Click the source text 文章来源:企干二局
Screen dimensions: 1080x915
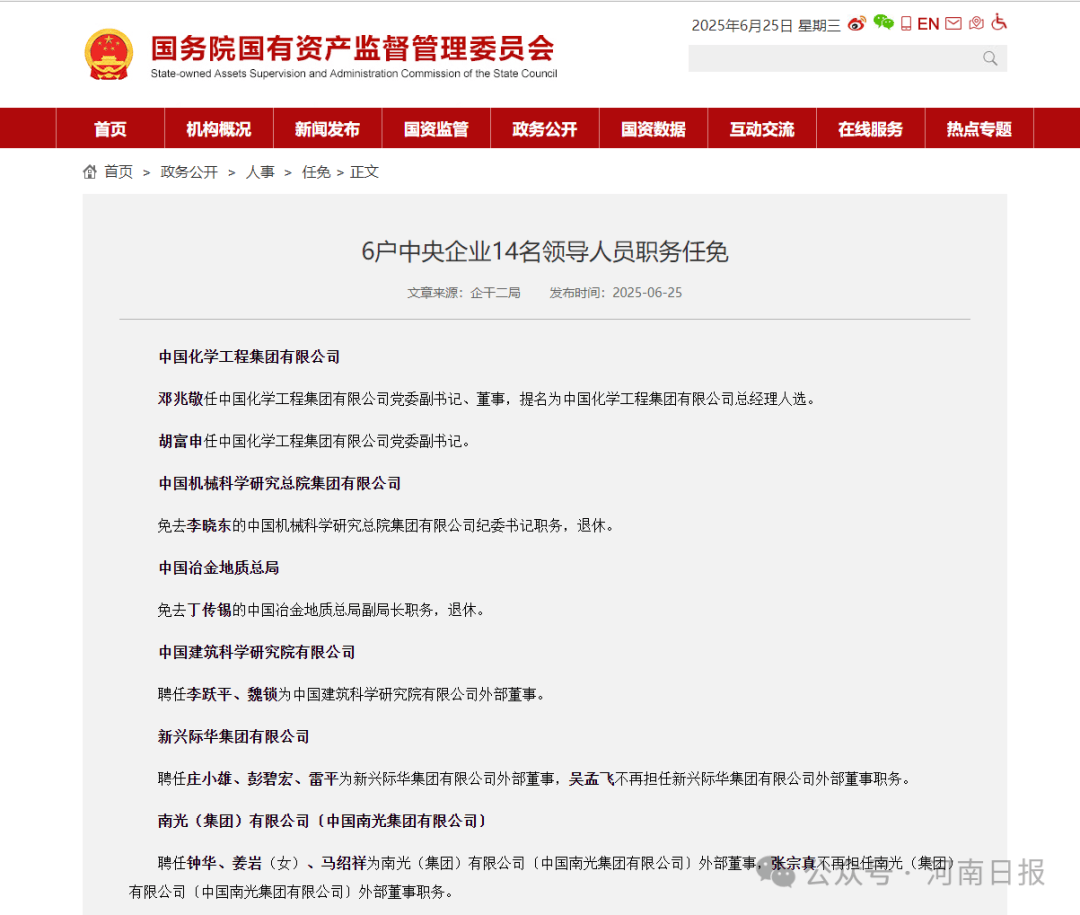point(464,293)
